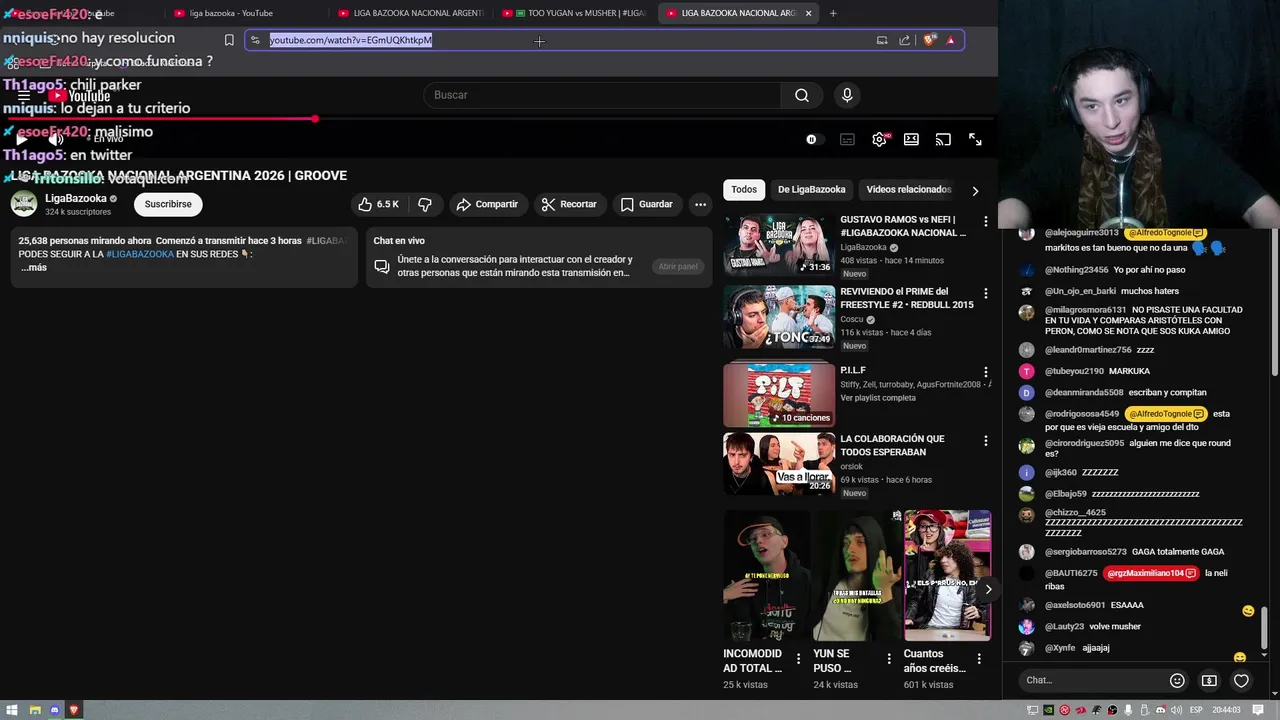Open the P.I.L.F playlist thumbnail
This screenshot has width=1280, height=720.
(x=779, y=394)
